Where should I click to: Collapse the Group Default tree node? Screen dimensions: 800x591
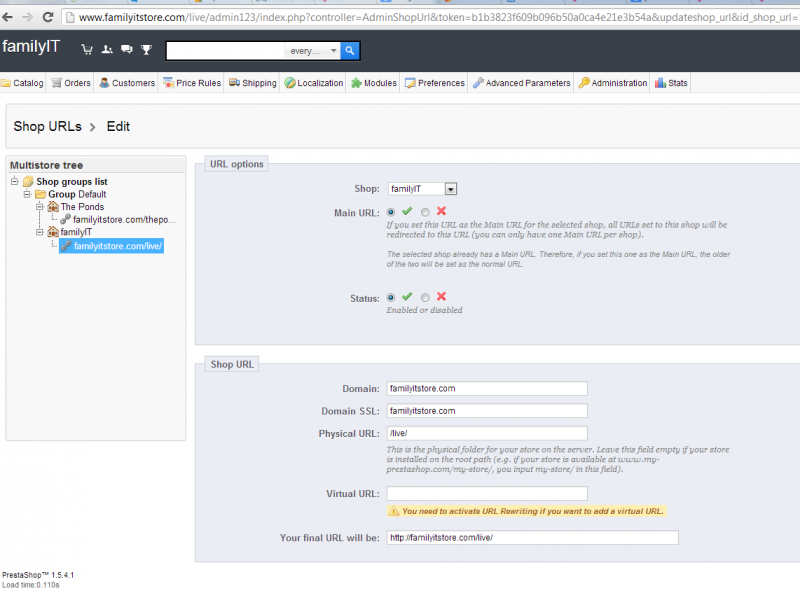28,194
